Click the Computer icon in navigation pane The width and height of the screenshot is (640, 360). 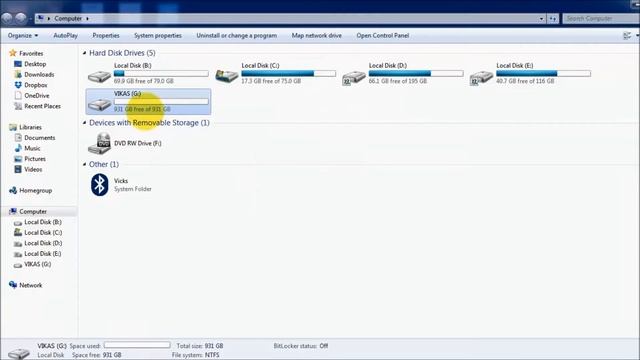coord(13,211)
